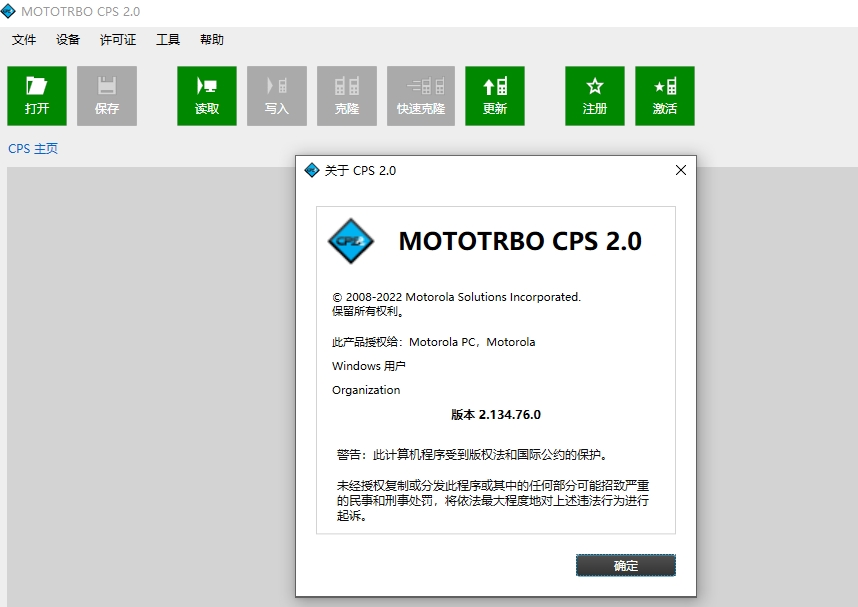
Task: Click the 写入 (Write) toolbar button
Action: pos(277,96)
